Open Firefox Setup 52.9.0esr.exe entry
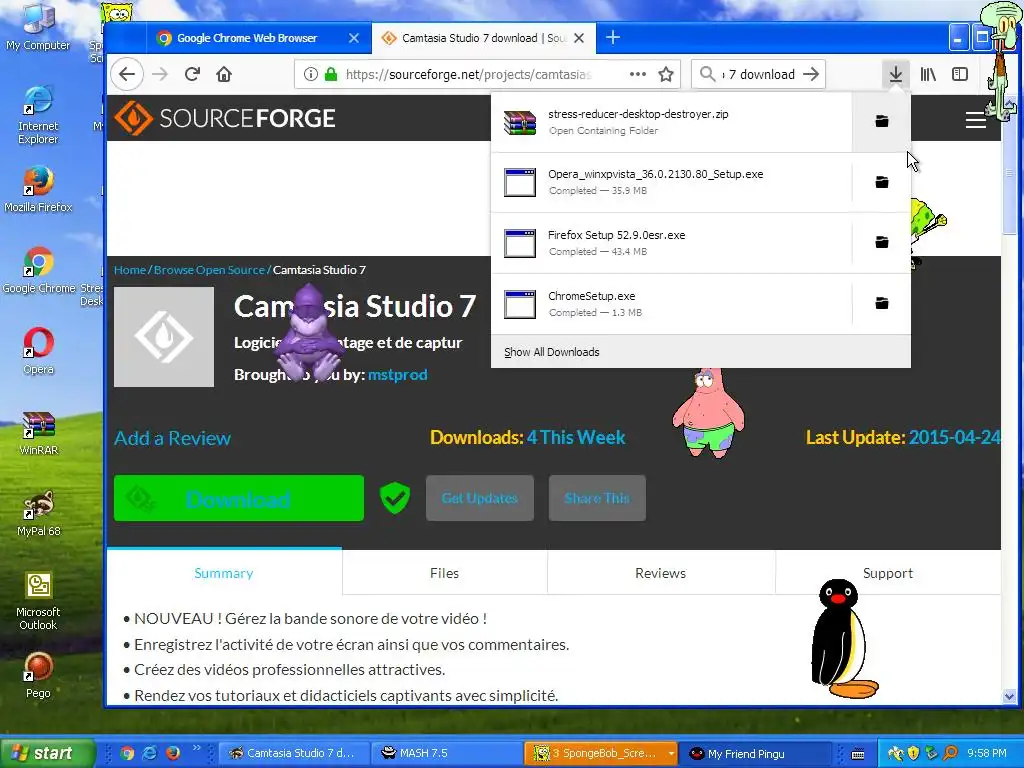 (x=671, y=242)
